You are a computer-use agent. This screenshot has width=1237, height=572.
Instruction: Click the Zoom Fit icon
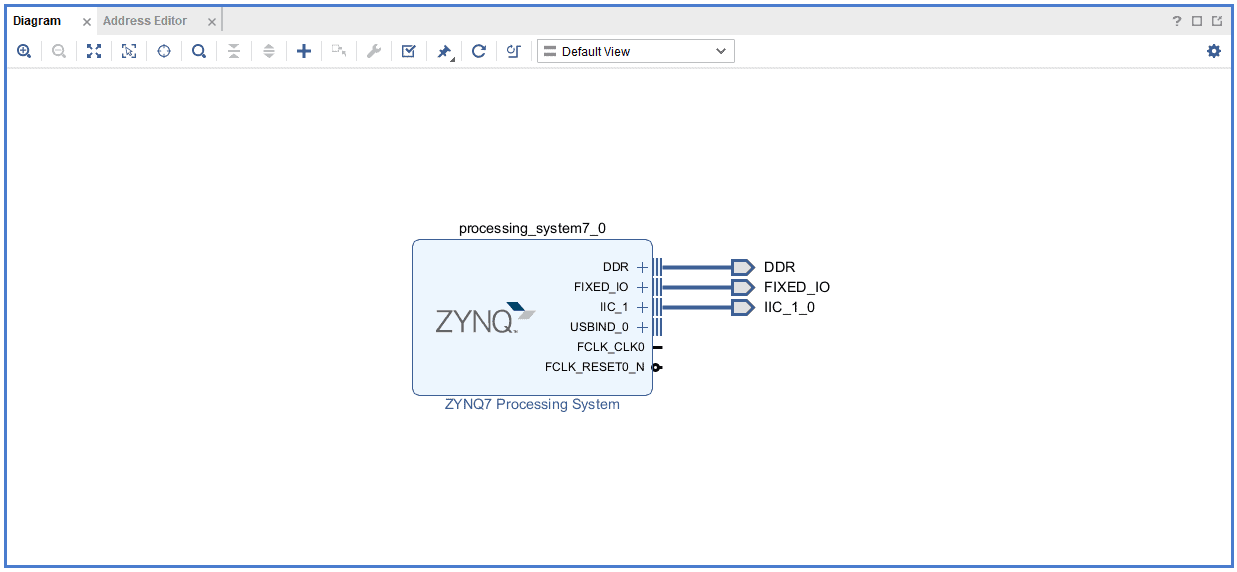[x=94, y=51]
